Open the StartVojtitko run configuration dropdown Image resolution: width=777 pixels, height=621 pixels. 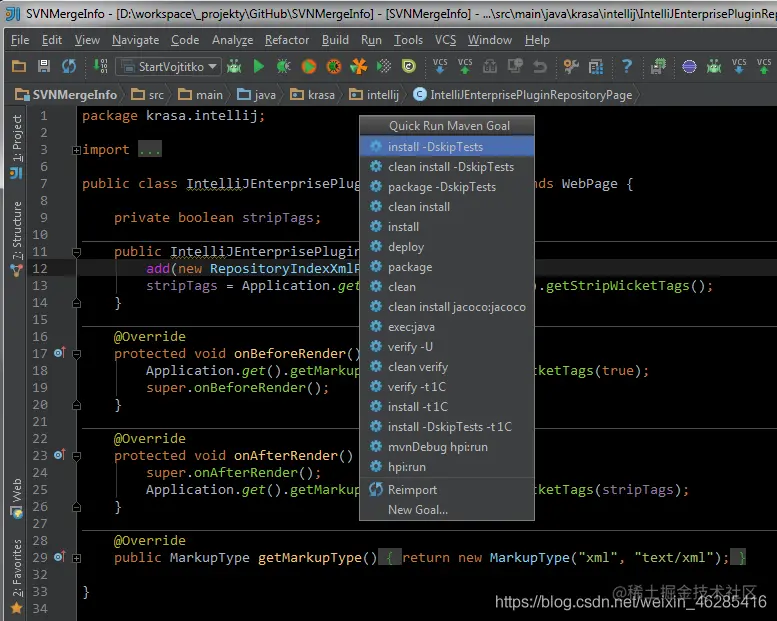click(x=168, y=66)
